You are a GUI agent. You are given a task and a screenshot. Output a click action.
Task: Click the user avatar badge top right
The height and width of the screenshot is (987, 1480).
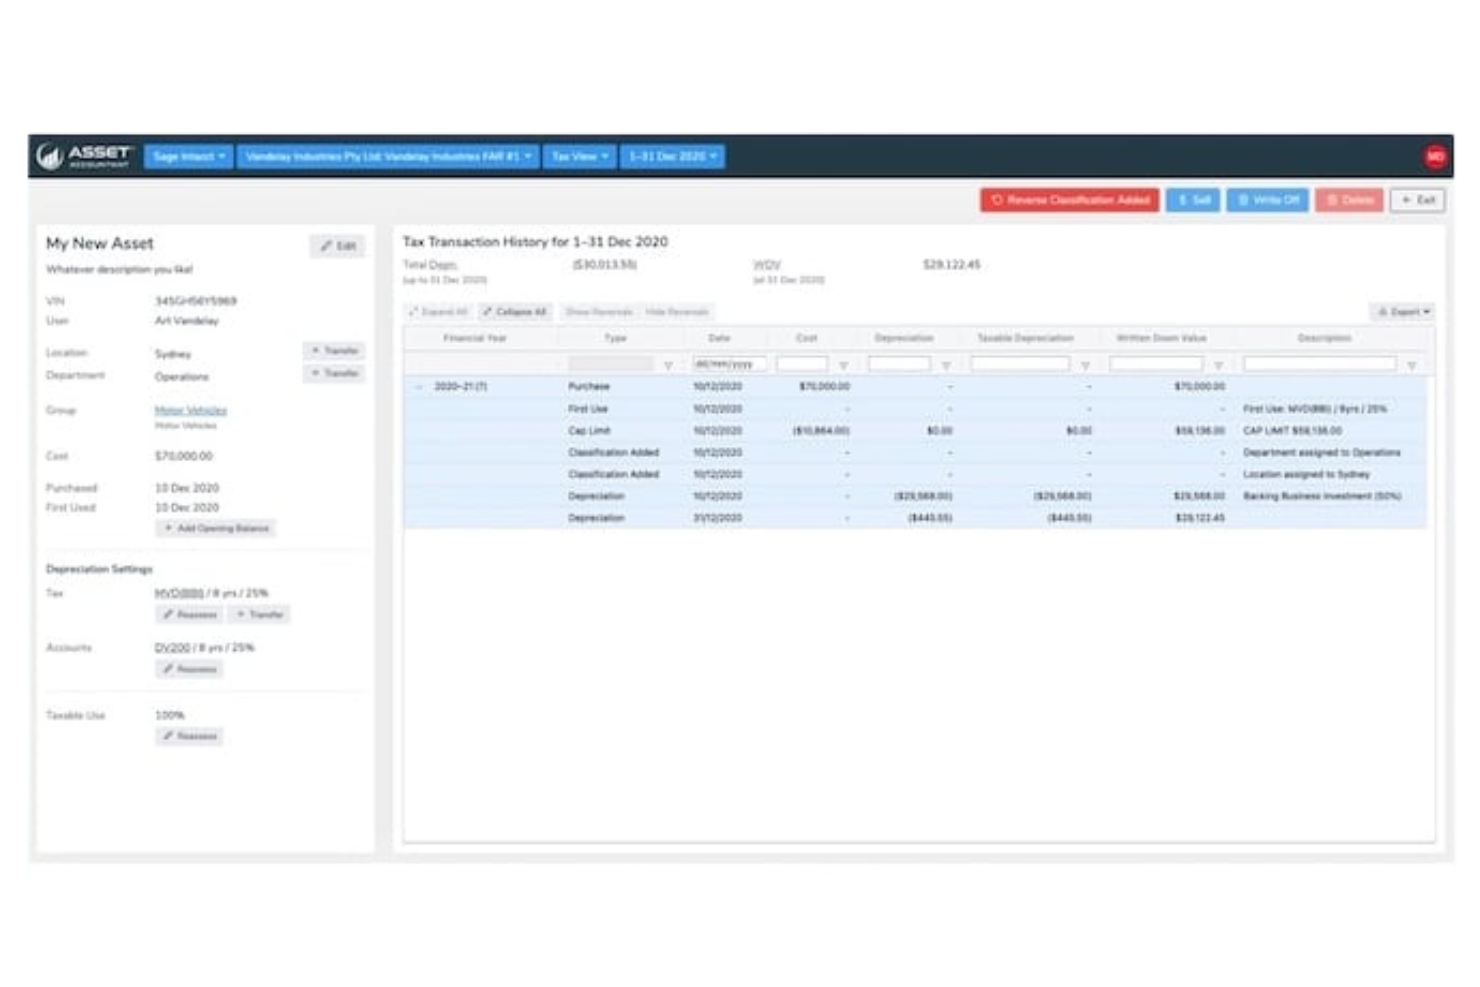click(1436, 156)
